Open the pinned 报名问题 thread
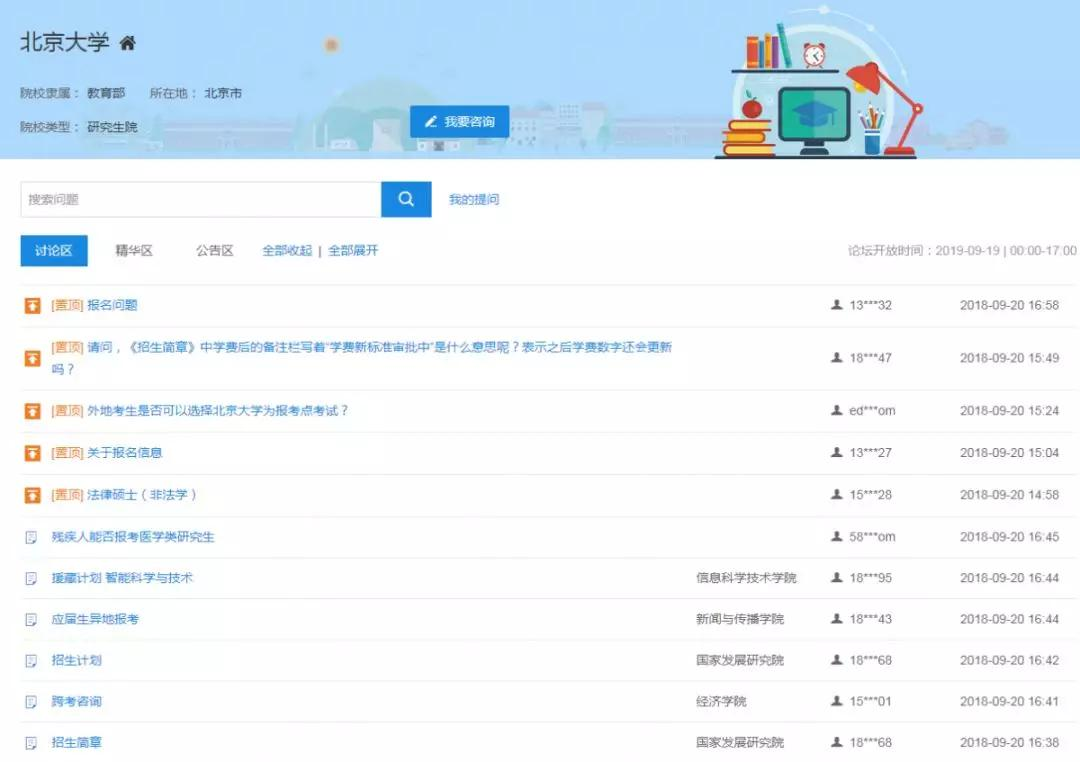 coord(112,305)
